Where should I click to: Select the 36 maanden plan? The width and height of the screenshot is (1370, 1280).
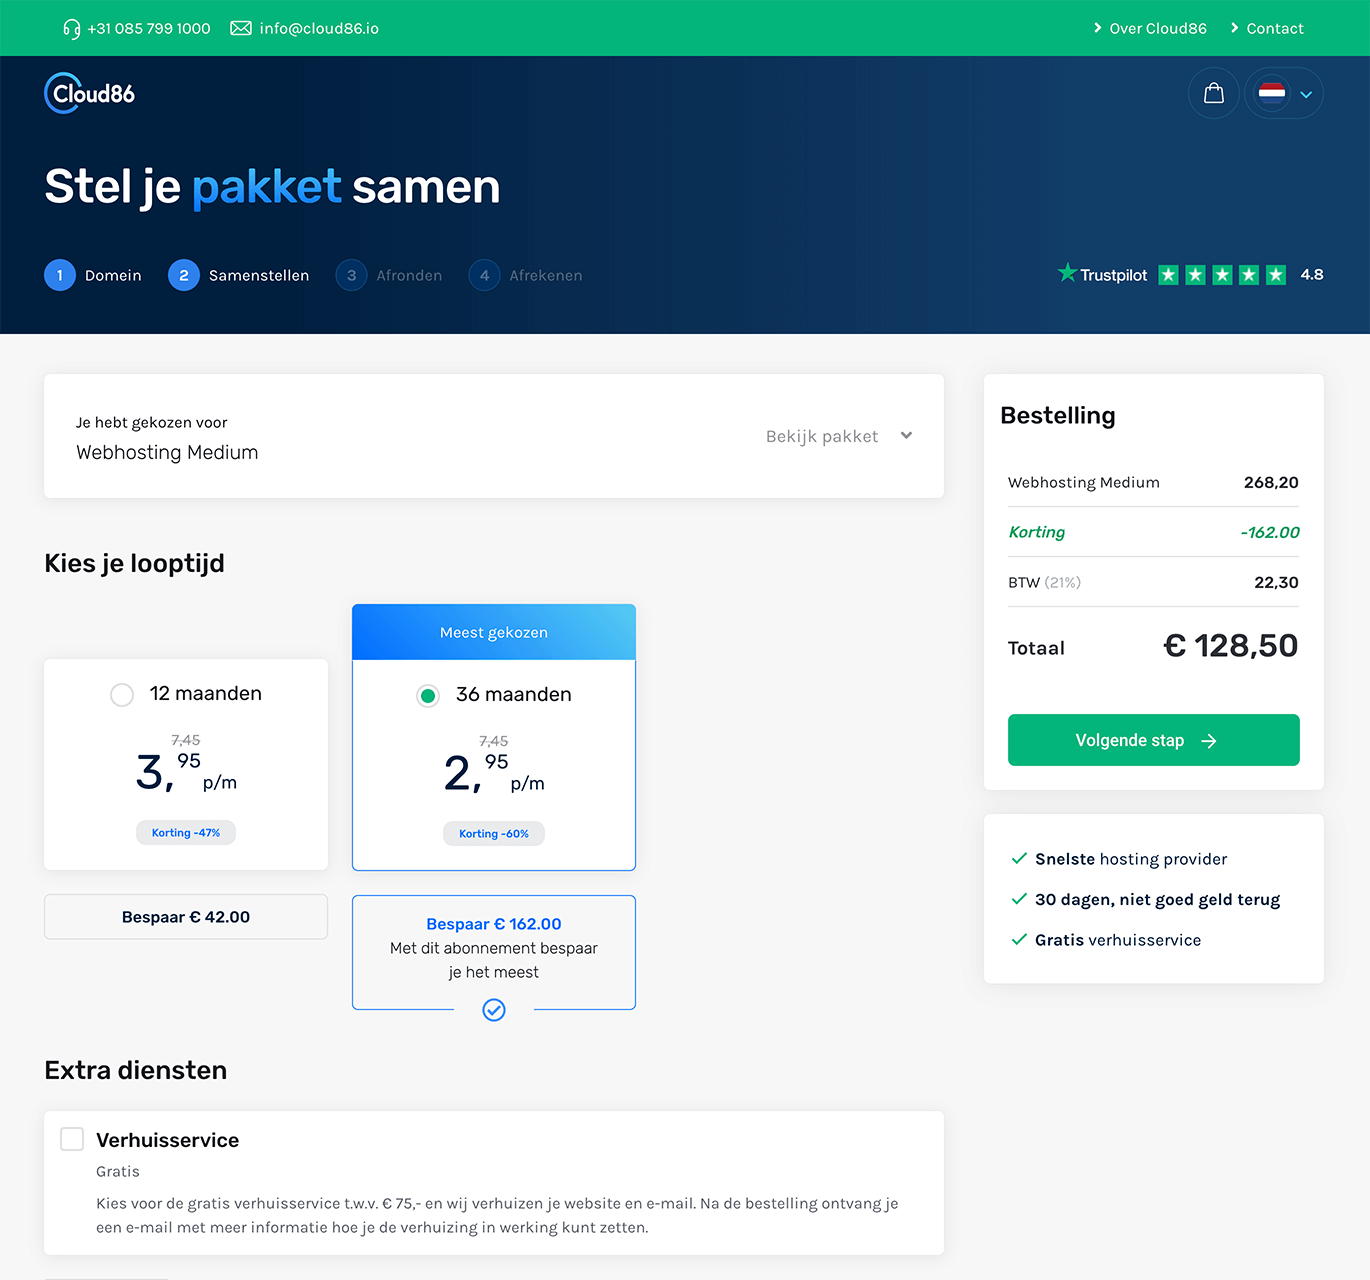[428, 695]
